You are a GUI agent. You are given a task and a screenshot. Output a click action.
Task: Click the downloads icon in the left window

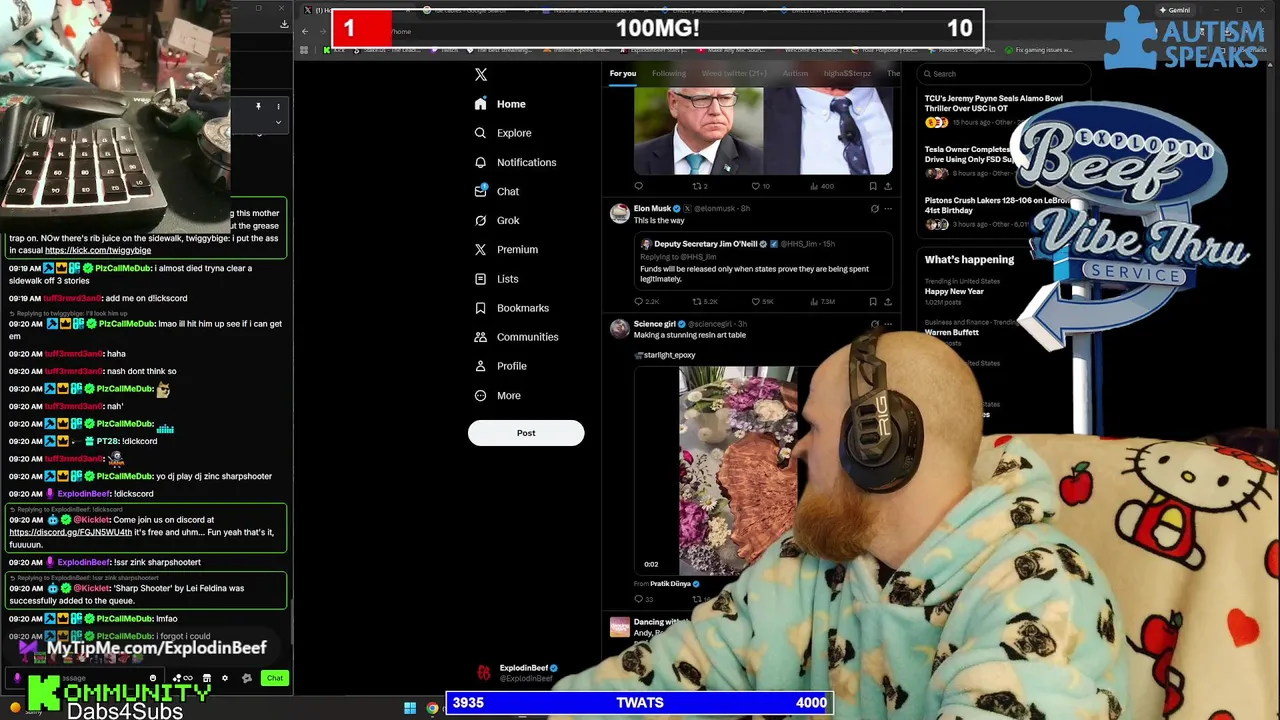click(x=284, y=23)
